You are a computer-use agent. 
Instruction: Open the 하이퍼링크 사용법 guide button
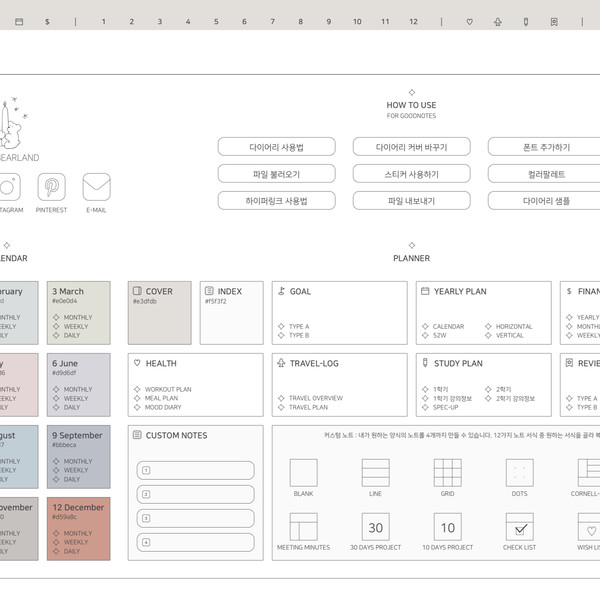tap(277, 201)
